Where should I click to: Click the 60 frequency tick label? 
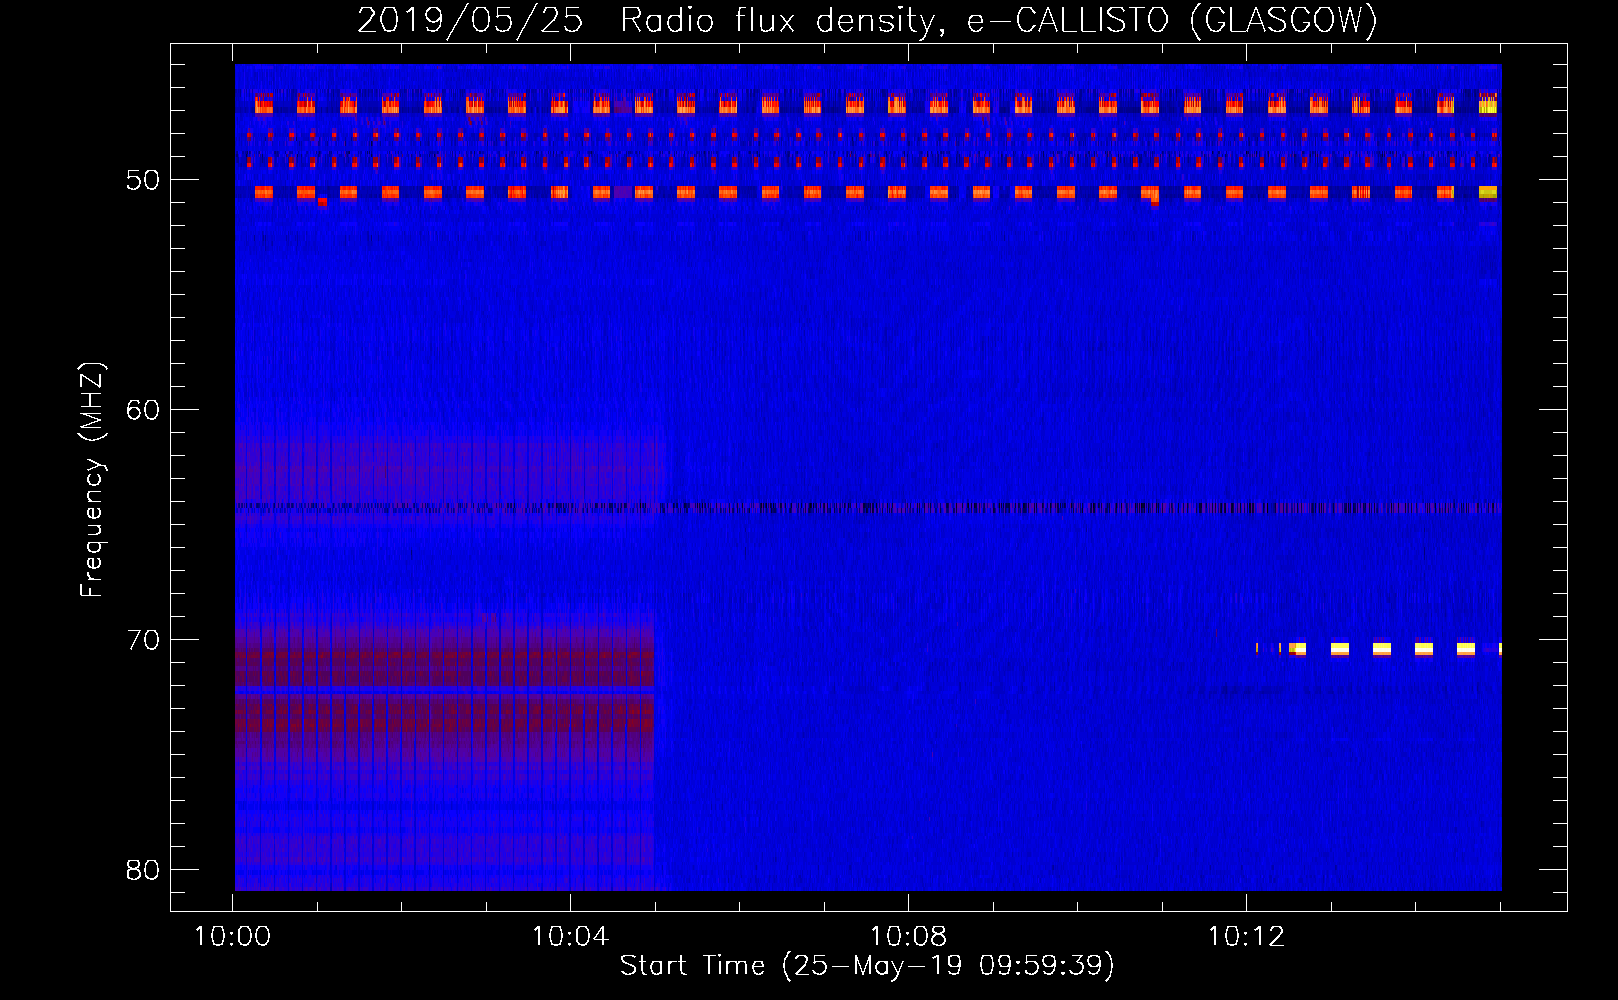click(x=143, y=411)
